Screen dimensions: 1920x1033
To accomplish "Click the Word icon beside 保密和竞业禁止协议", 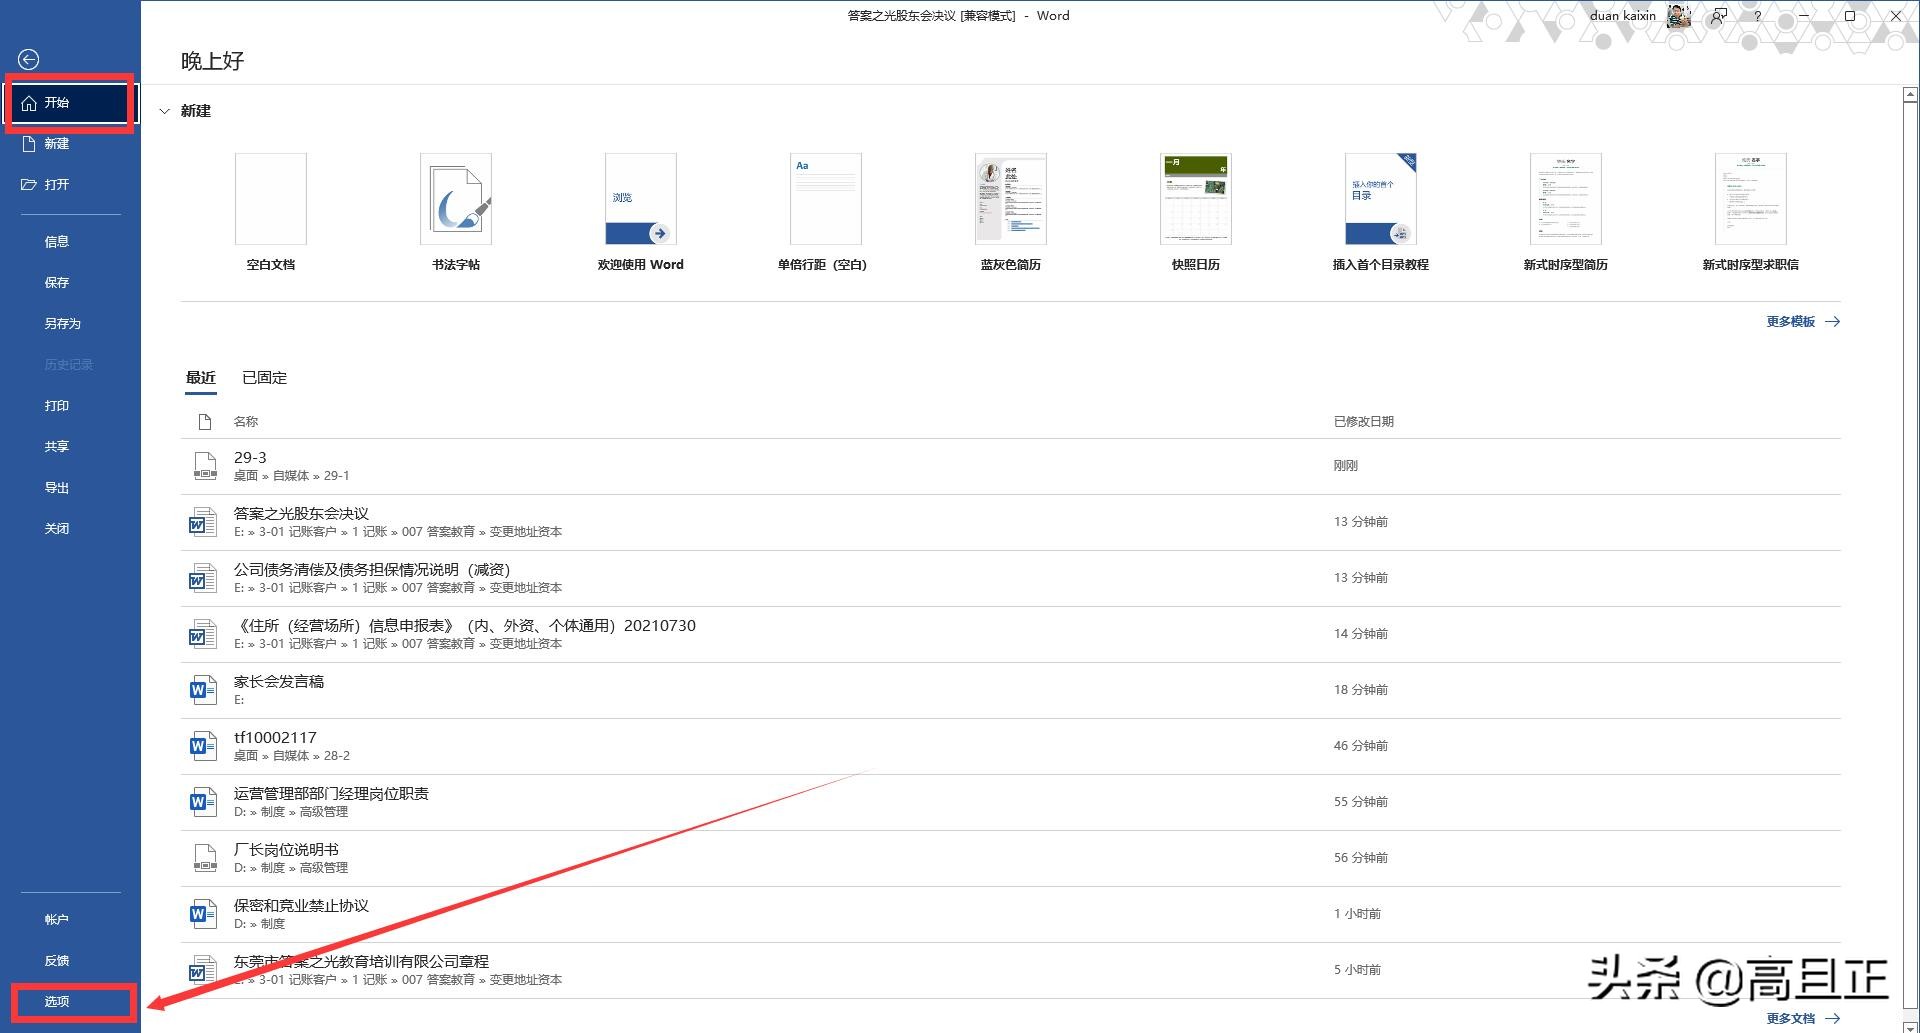I will (204, 914).
